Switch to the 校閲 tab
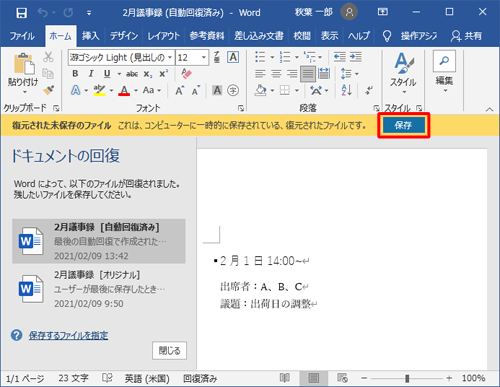The image size is (500, 387). click(302, 36)
